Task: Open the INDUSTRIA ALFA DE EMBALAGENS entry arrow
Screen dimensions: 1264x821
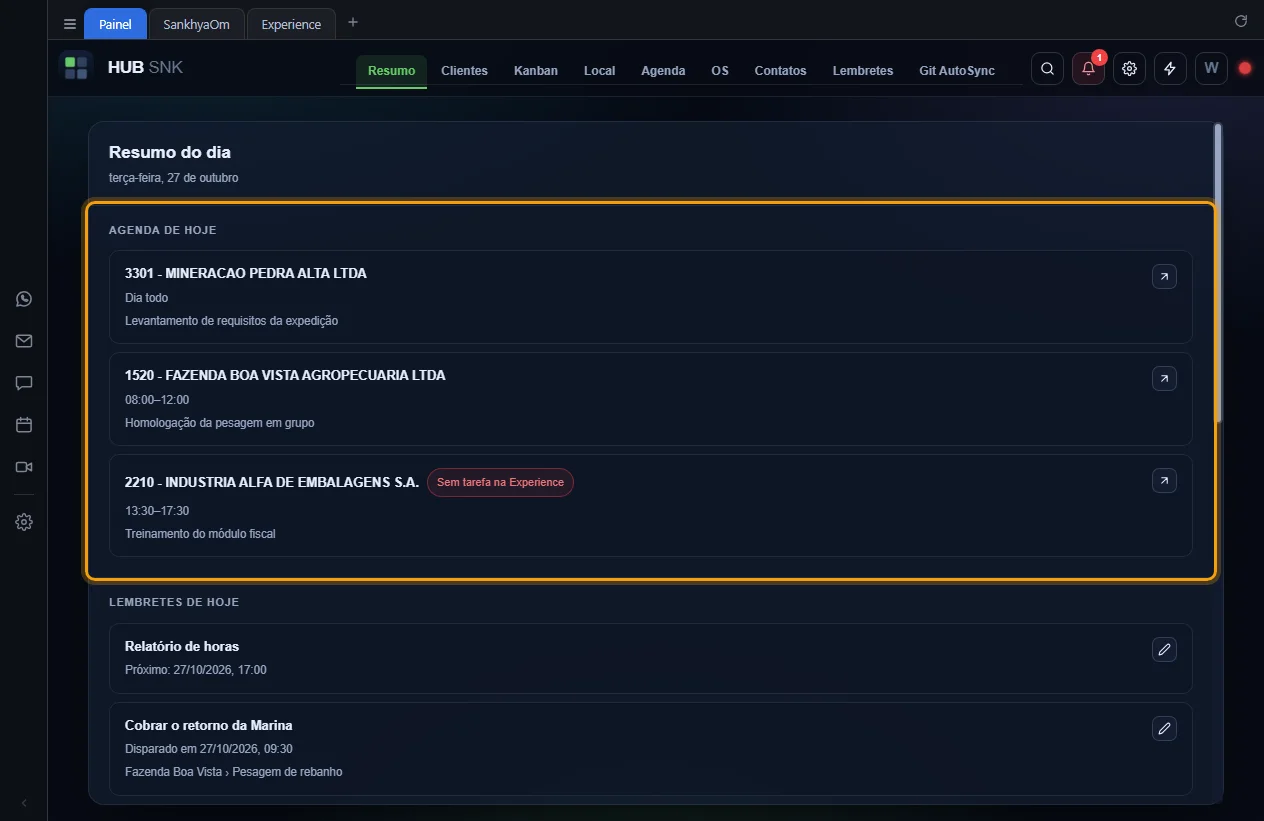Action: click(1164, 481)
